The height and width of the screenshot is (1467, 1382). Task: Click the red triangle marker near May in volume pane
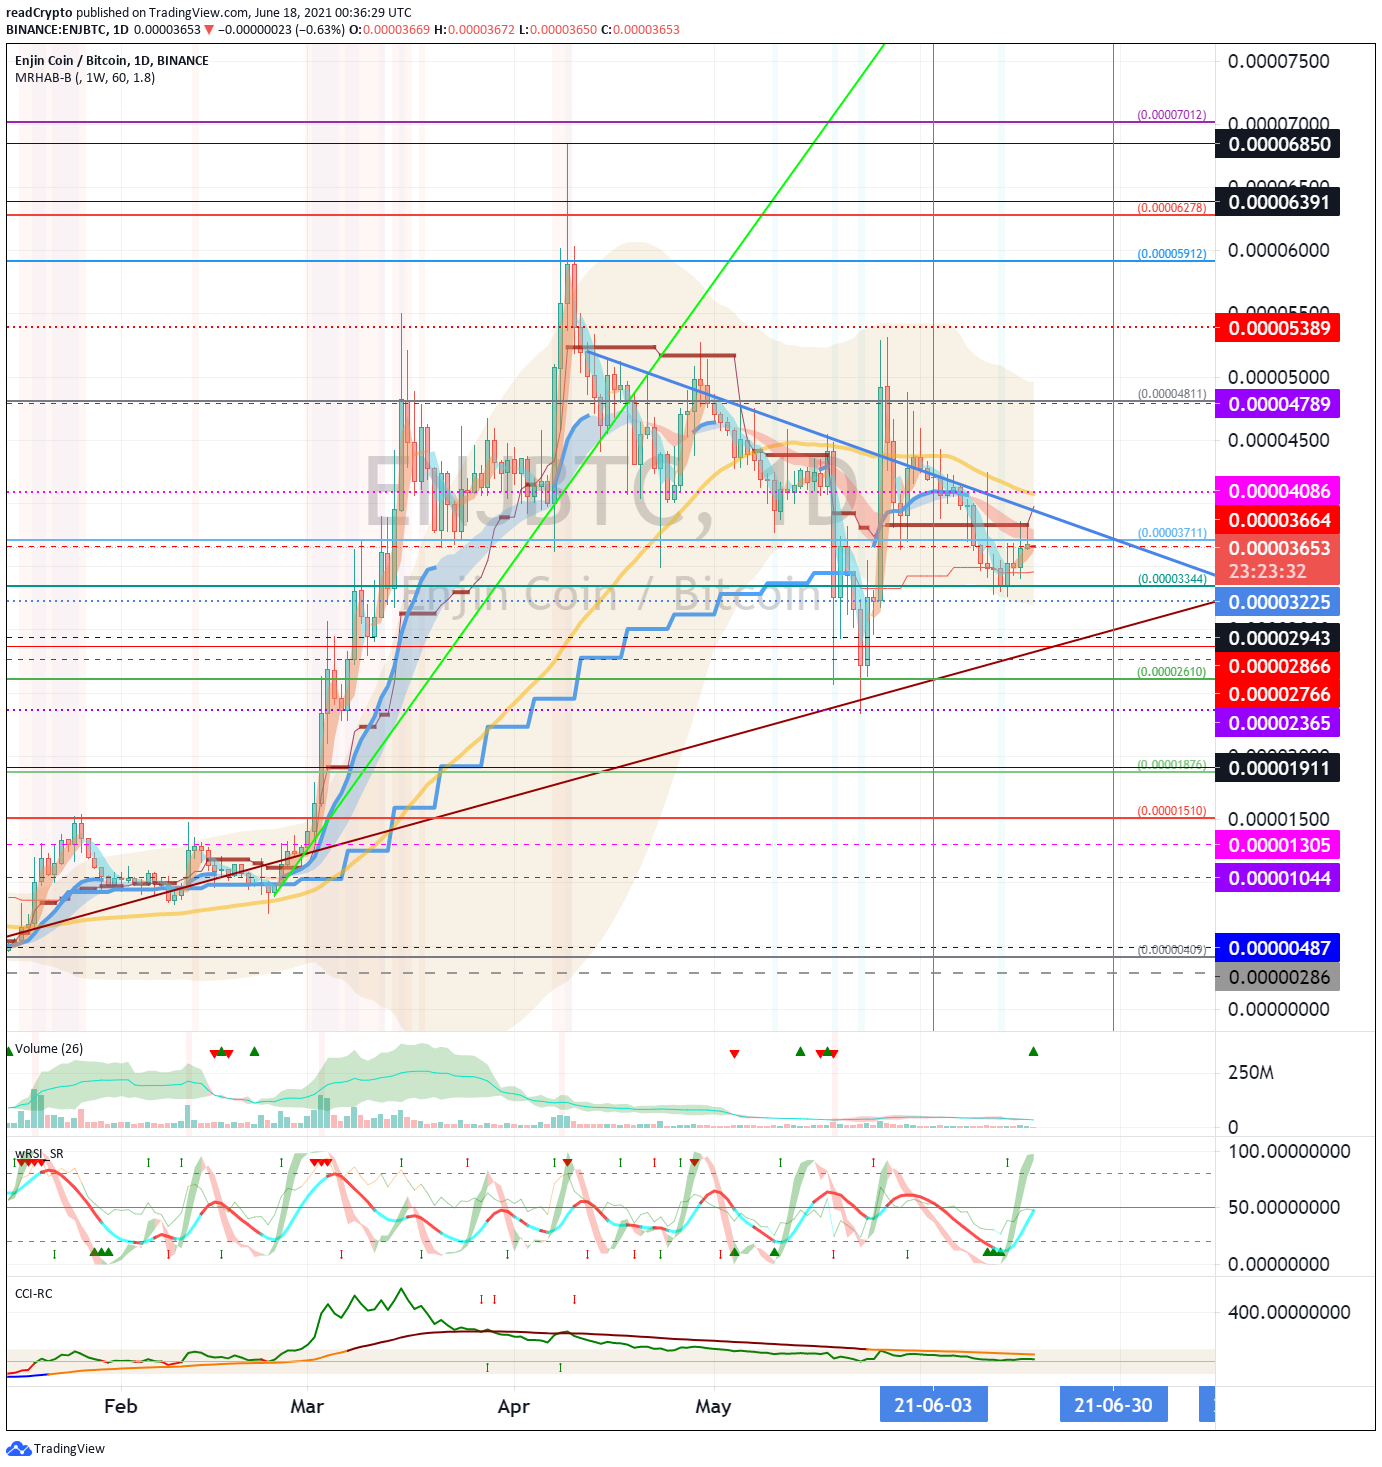tap(734, 1054)
